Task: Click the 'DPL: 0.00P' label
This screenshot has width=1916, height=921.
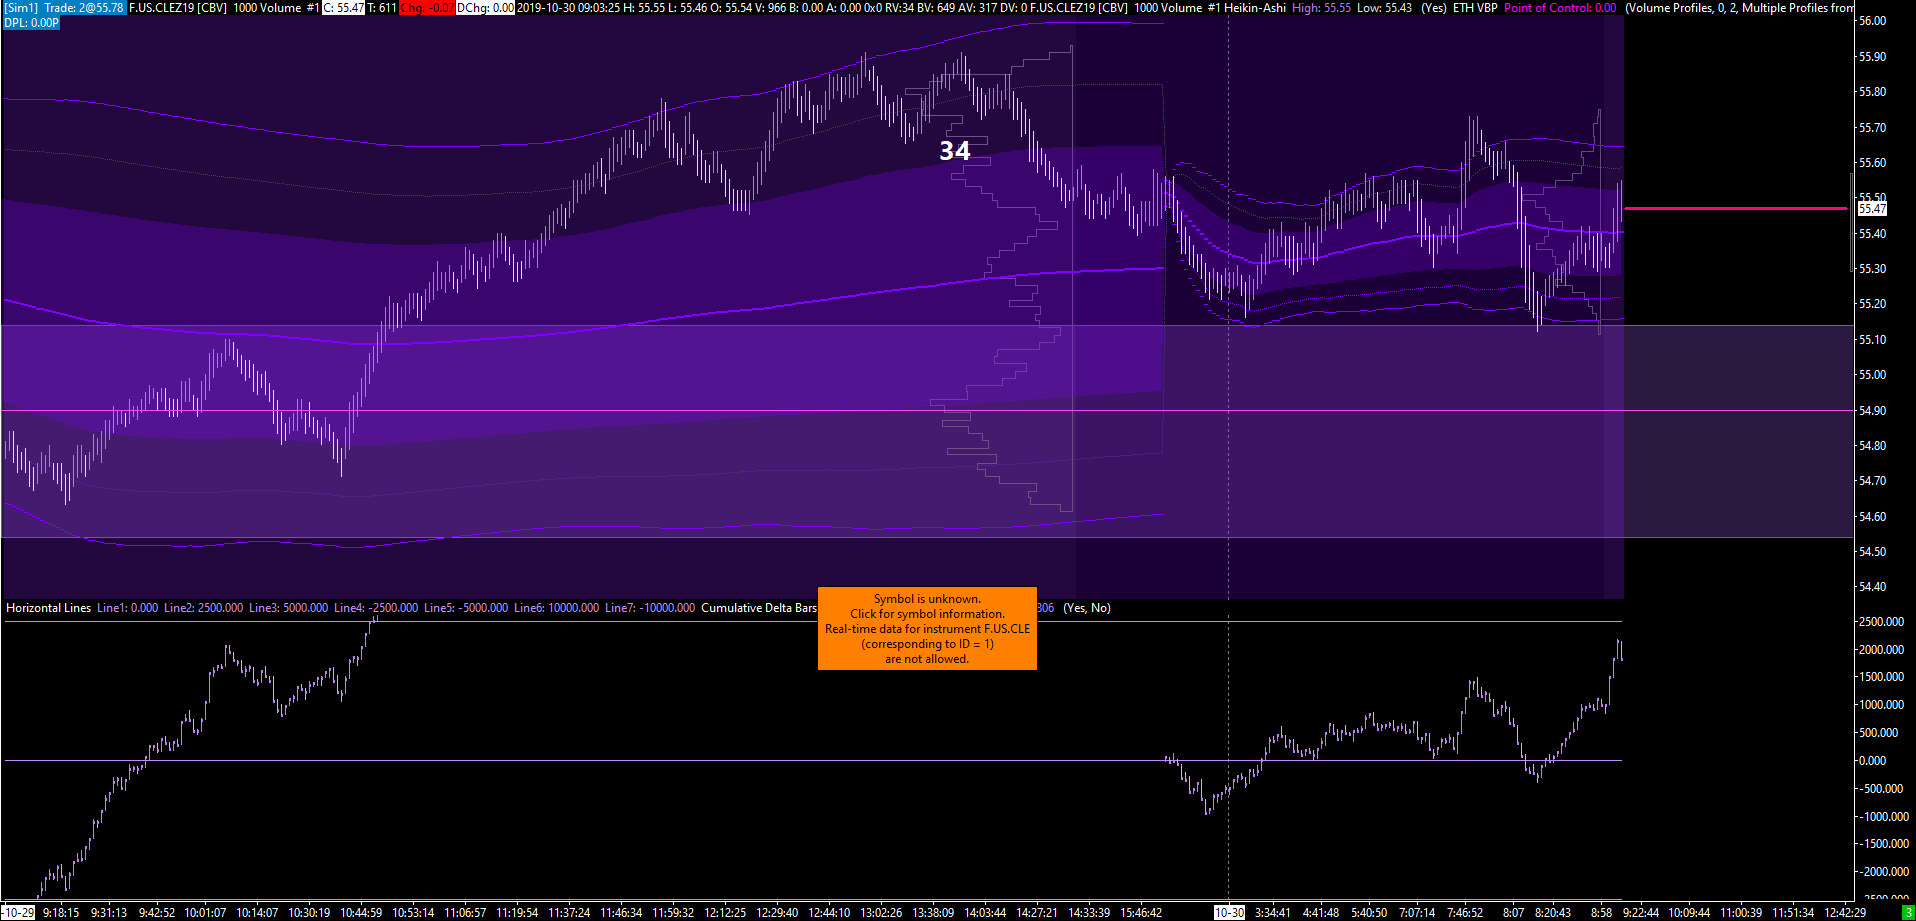Action: click(31, 22)
